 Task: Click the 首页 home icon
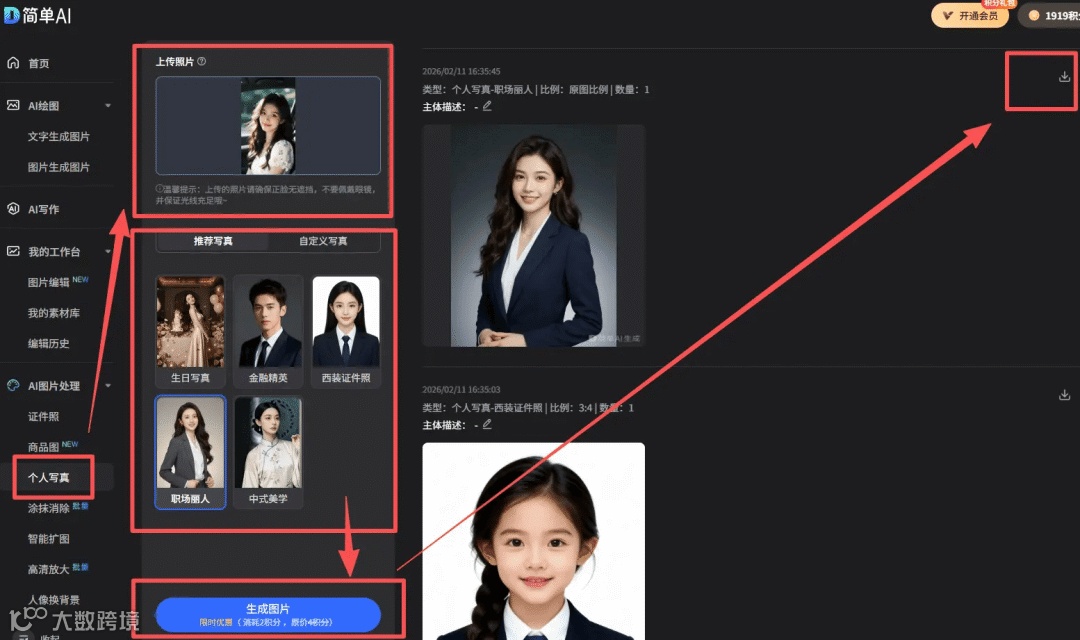pyautogui.click(x=13, y=63)
